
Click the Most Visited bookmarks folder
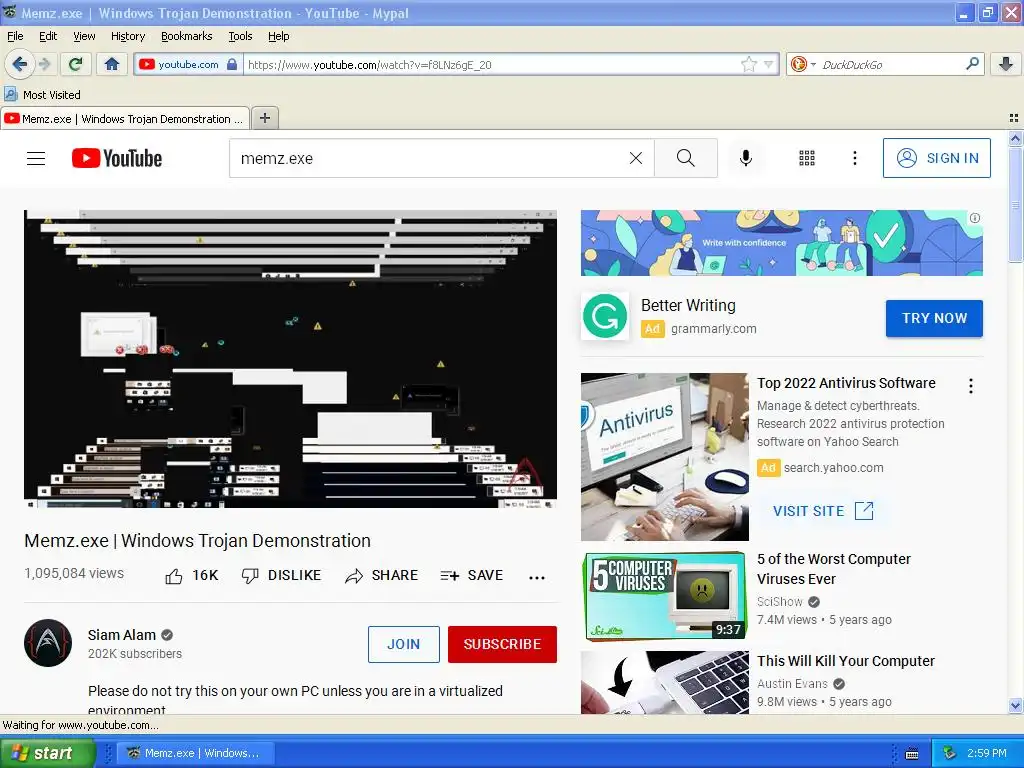(43, 95)
